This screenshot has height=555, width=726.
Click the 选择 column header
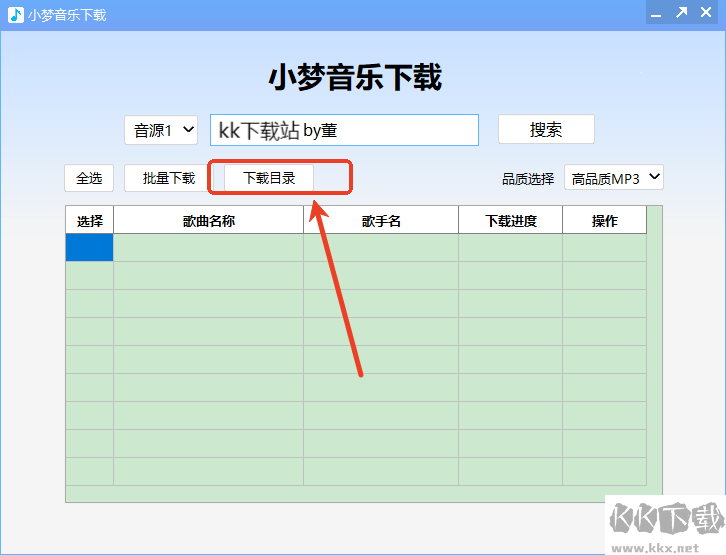89,220
